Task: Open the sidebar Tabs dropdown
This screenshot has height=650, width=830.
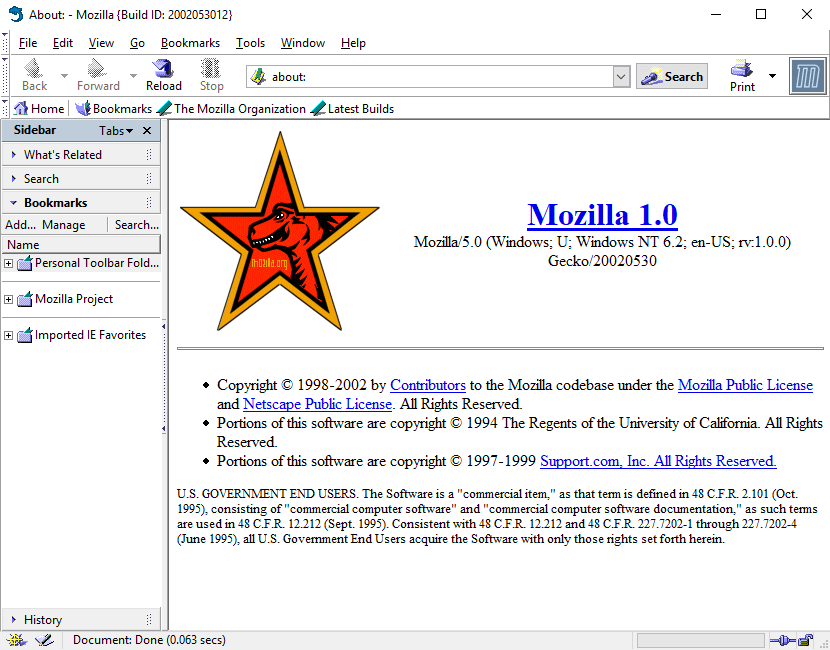Action: 116,131
